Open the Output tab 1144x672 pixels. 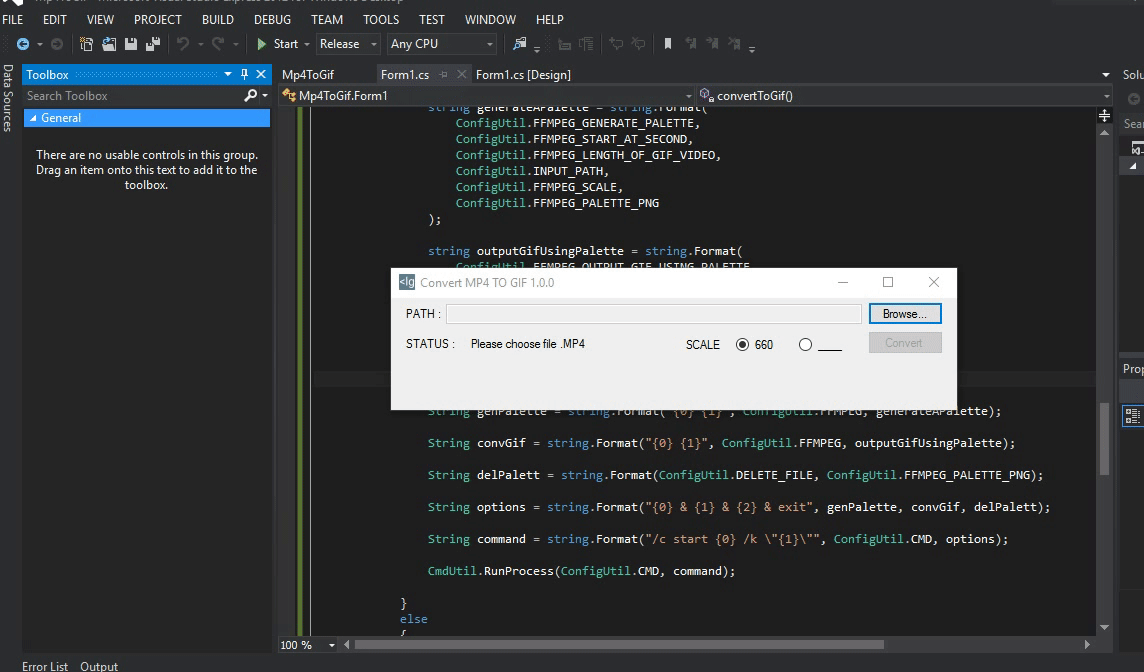pyautogui.click(x=99, y=666)
